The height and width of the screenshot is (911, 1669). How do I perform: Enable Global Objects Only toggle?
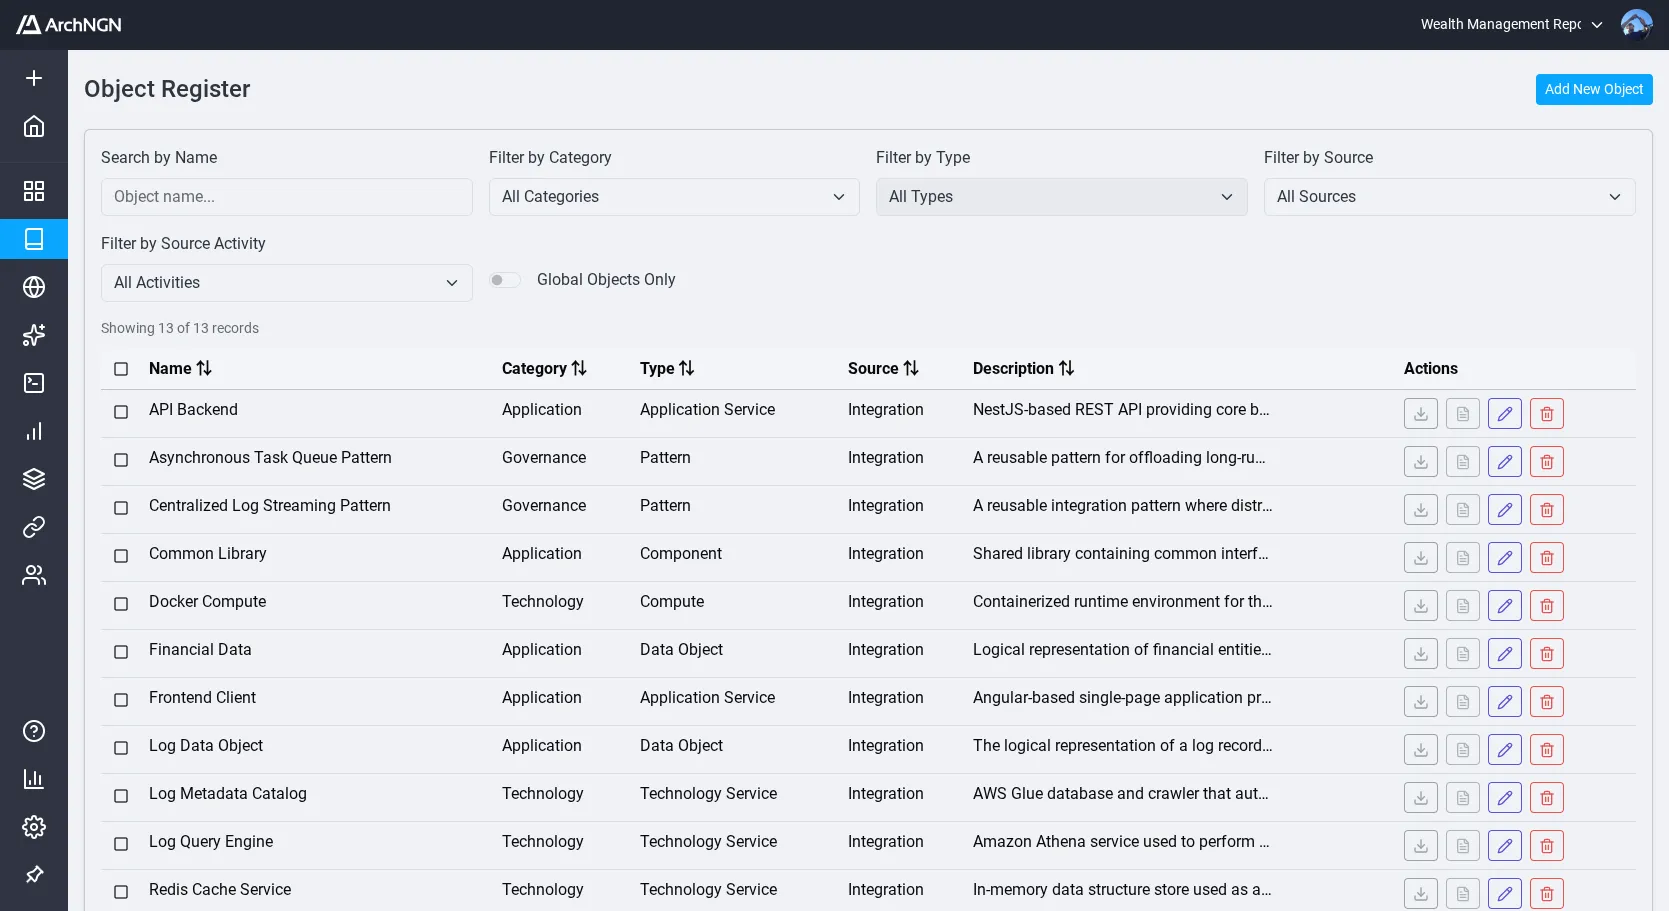pyautogui.click(x=505, y=280)
